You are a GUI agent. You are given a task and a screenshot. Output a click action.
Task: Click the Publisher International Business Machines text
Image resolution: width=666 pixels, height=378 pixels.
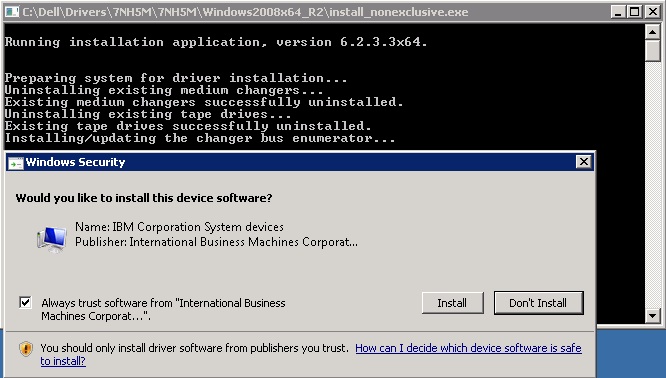tap(216, 242)
